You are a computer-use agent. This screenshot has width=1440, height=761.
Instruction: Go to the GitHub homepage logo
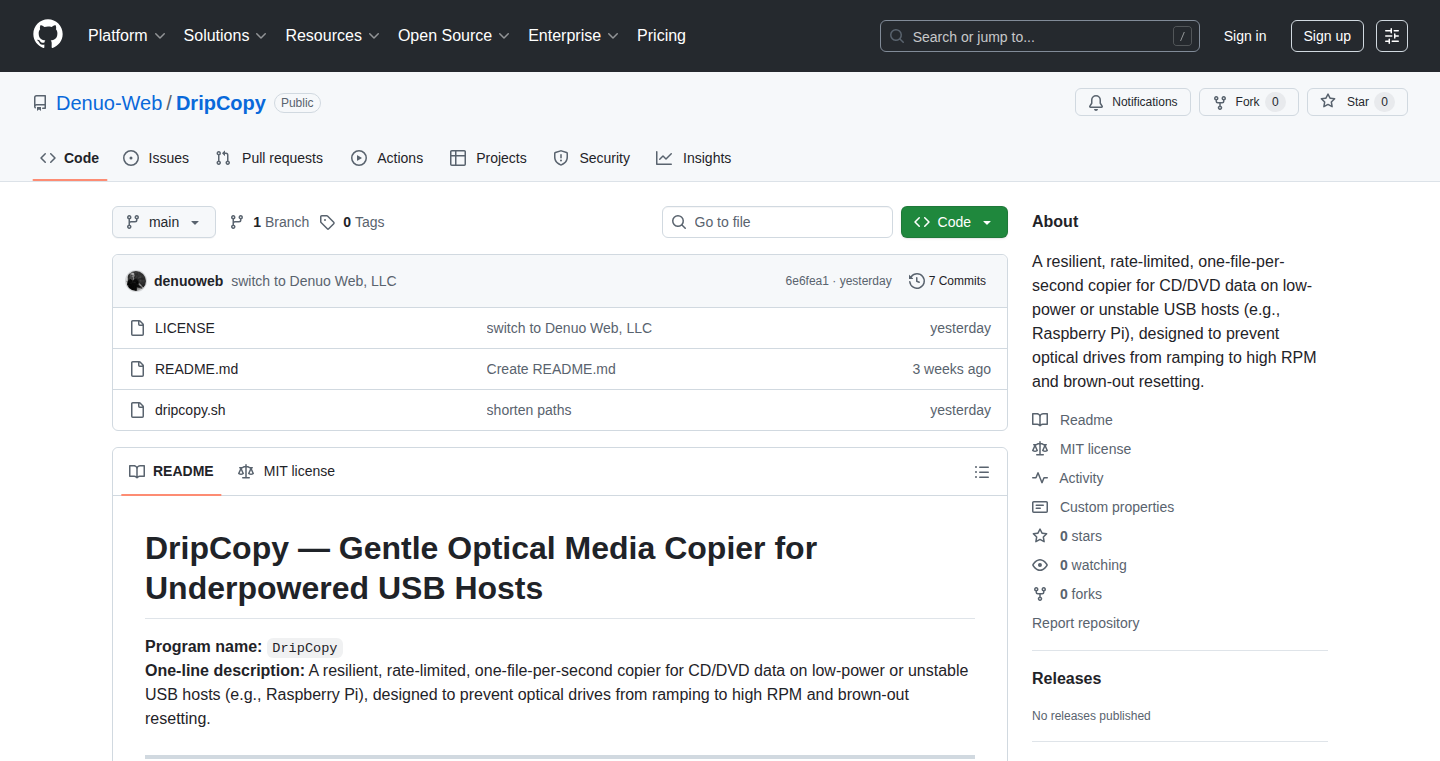coord(48,35)
